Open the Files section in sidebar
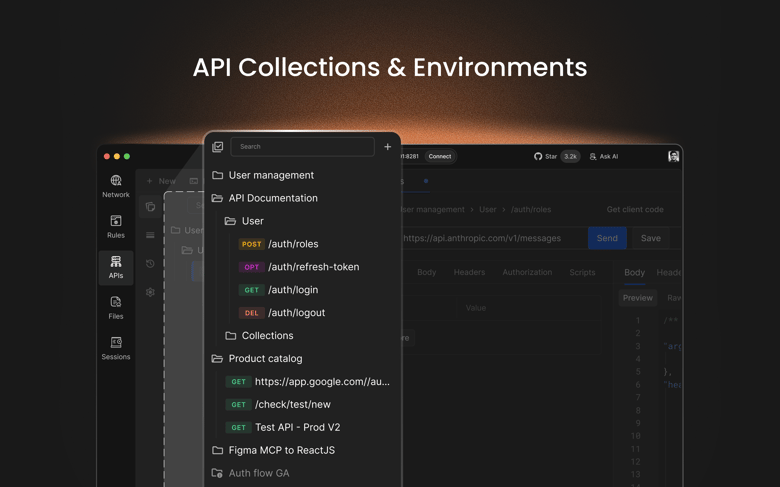This screenshot has height=487, width=780. (x=116, y=307)
